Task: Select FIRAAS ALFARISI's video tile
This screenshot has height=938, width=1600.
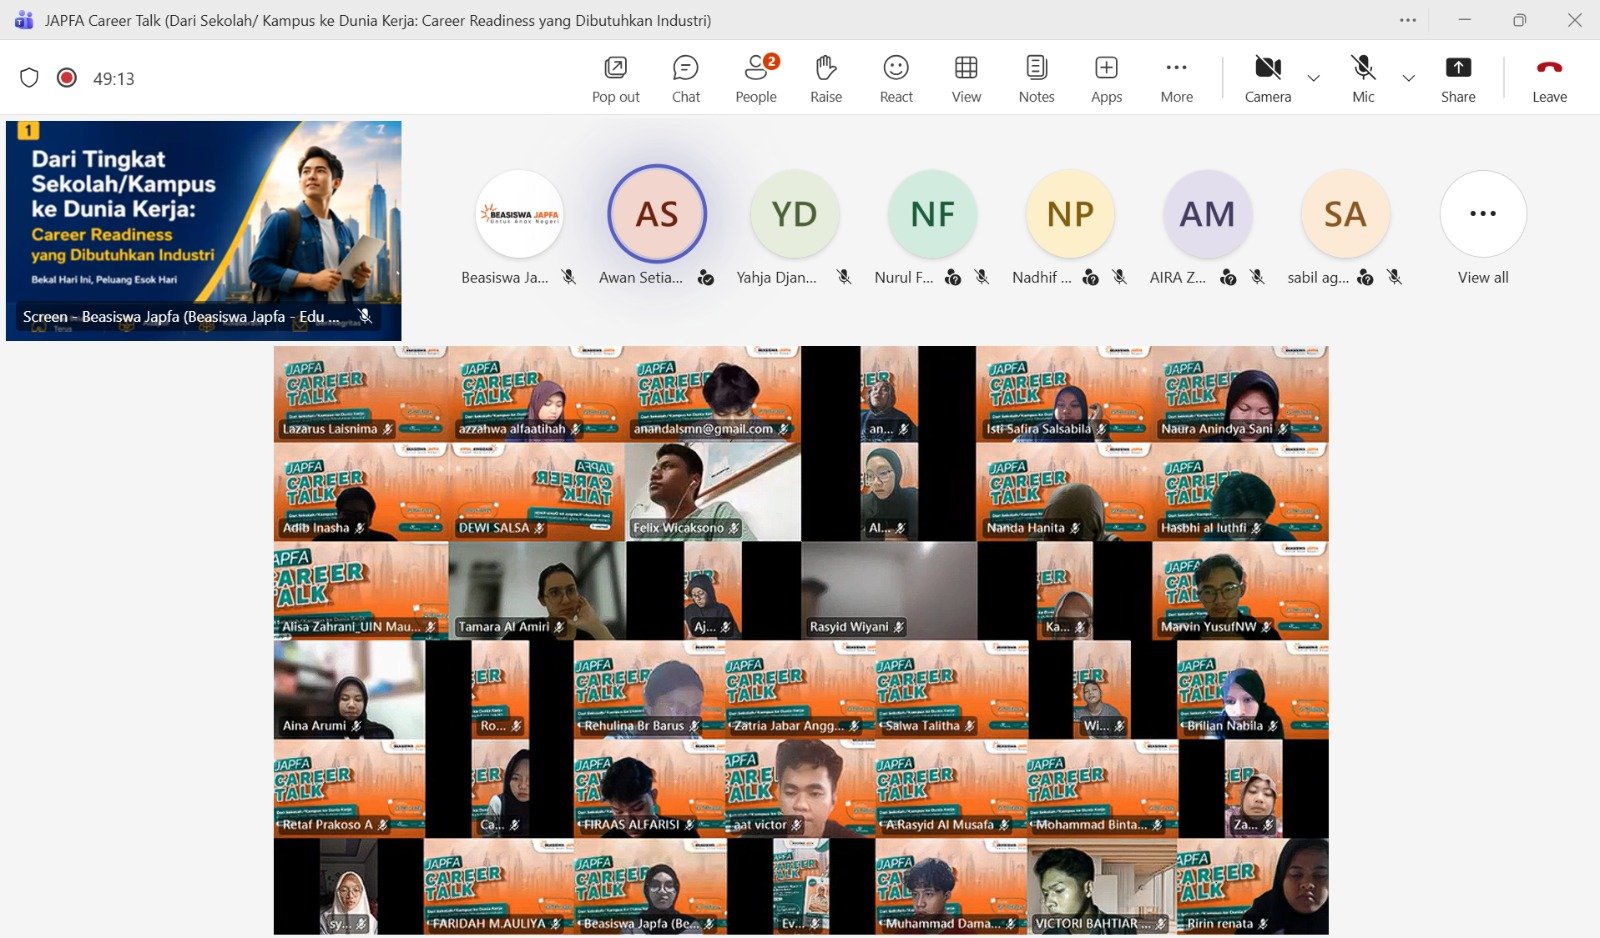Action: pos(650,789)
